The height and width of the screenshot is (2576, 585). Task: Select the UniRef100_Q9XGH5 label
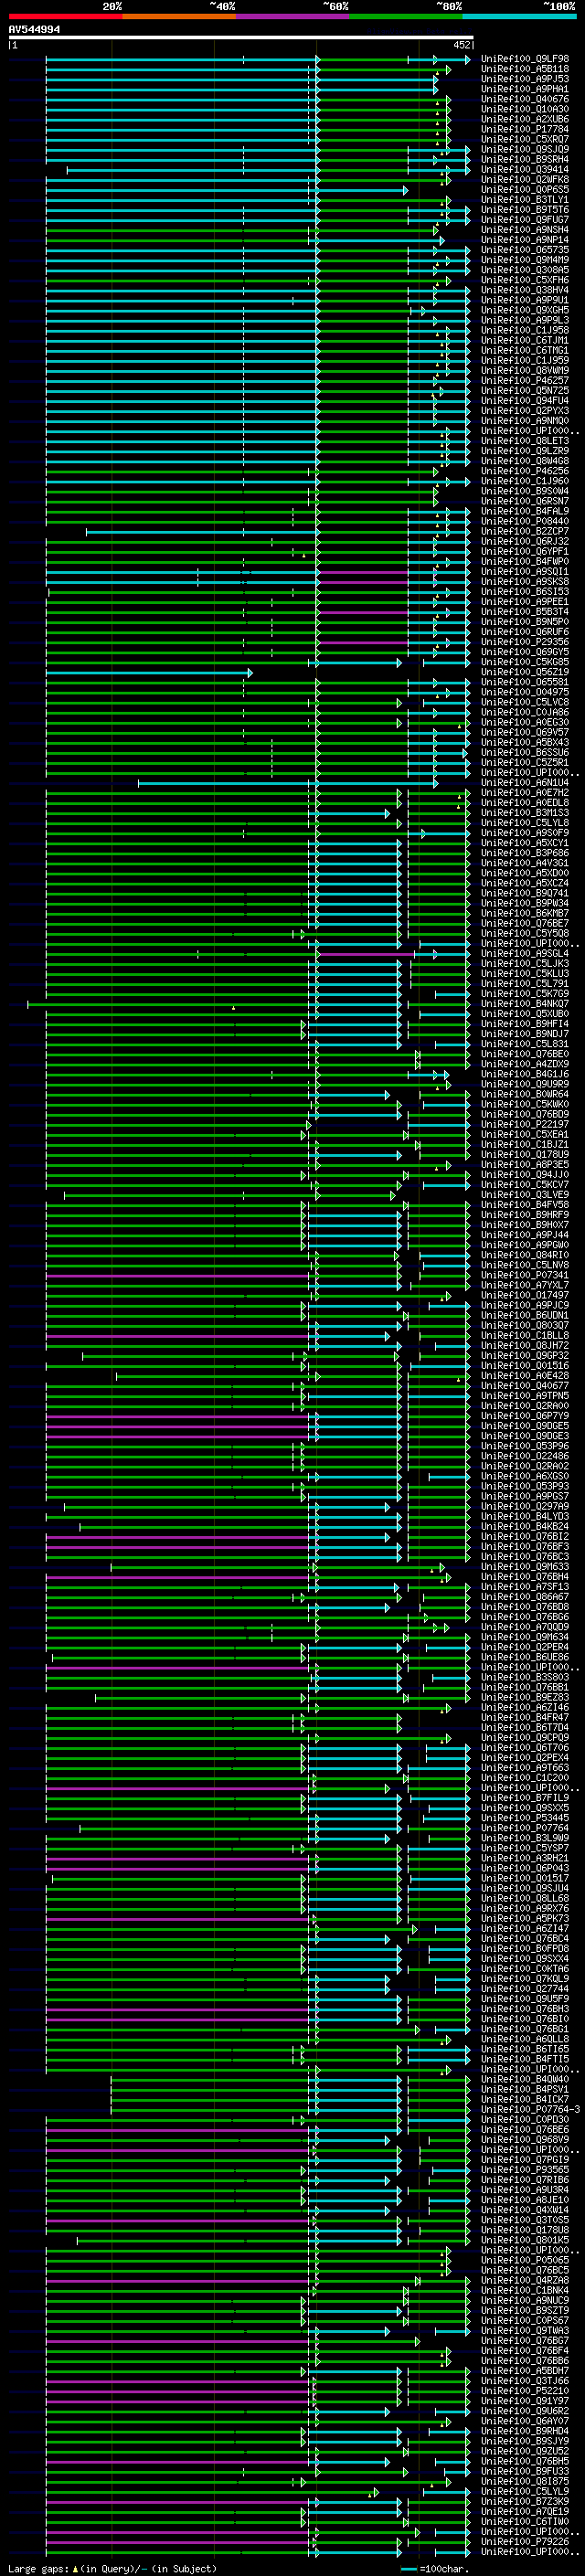pyautogui.click(x=525, y=310)
